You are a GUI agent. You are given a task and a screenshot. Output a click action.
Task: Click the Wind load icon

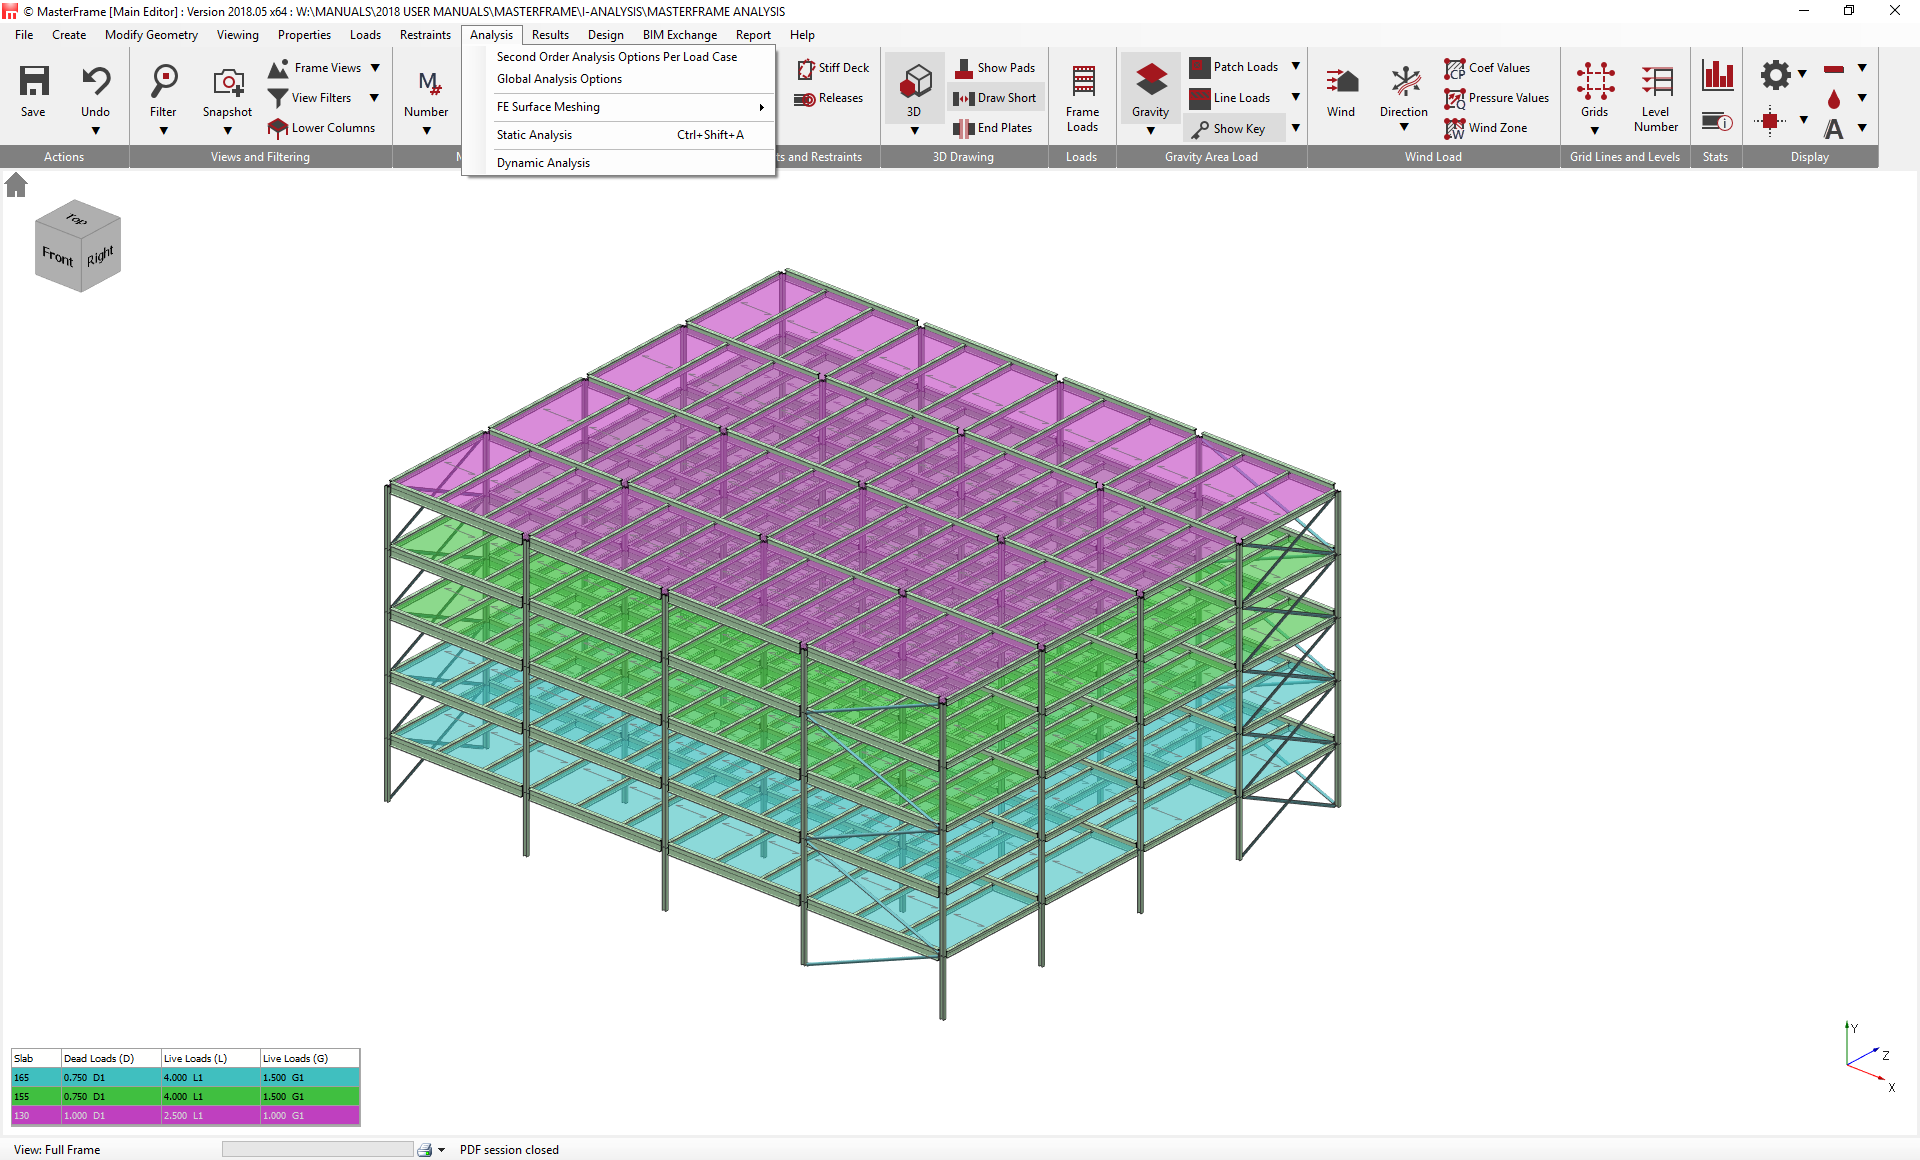pyautogui.click(x=1340, y=81)
